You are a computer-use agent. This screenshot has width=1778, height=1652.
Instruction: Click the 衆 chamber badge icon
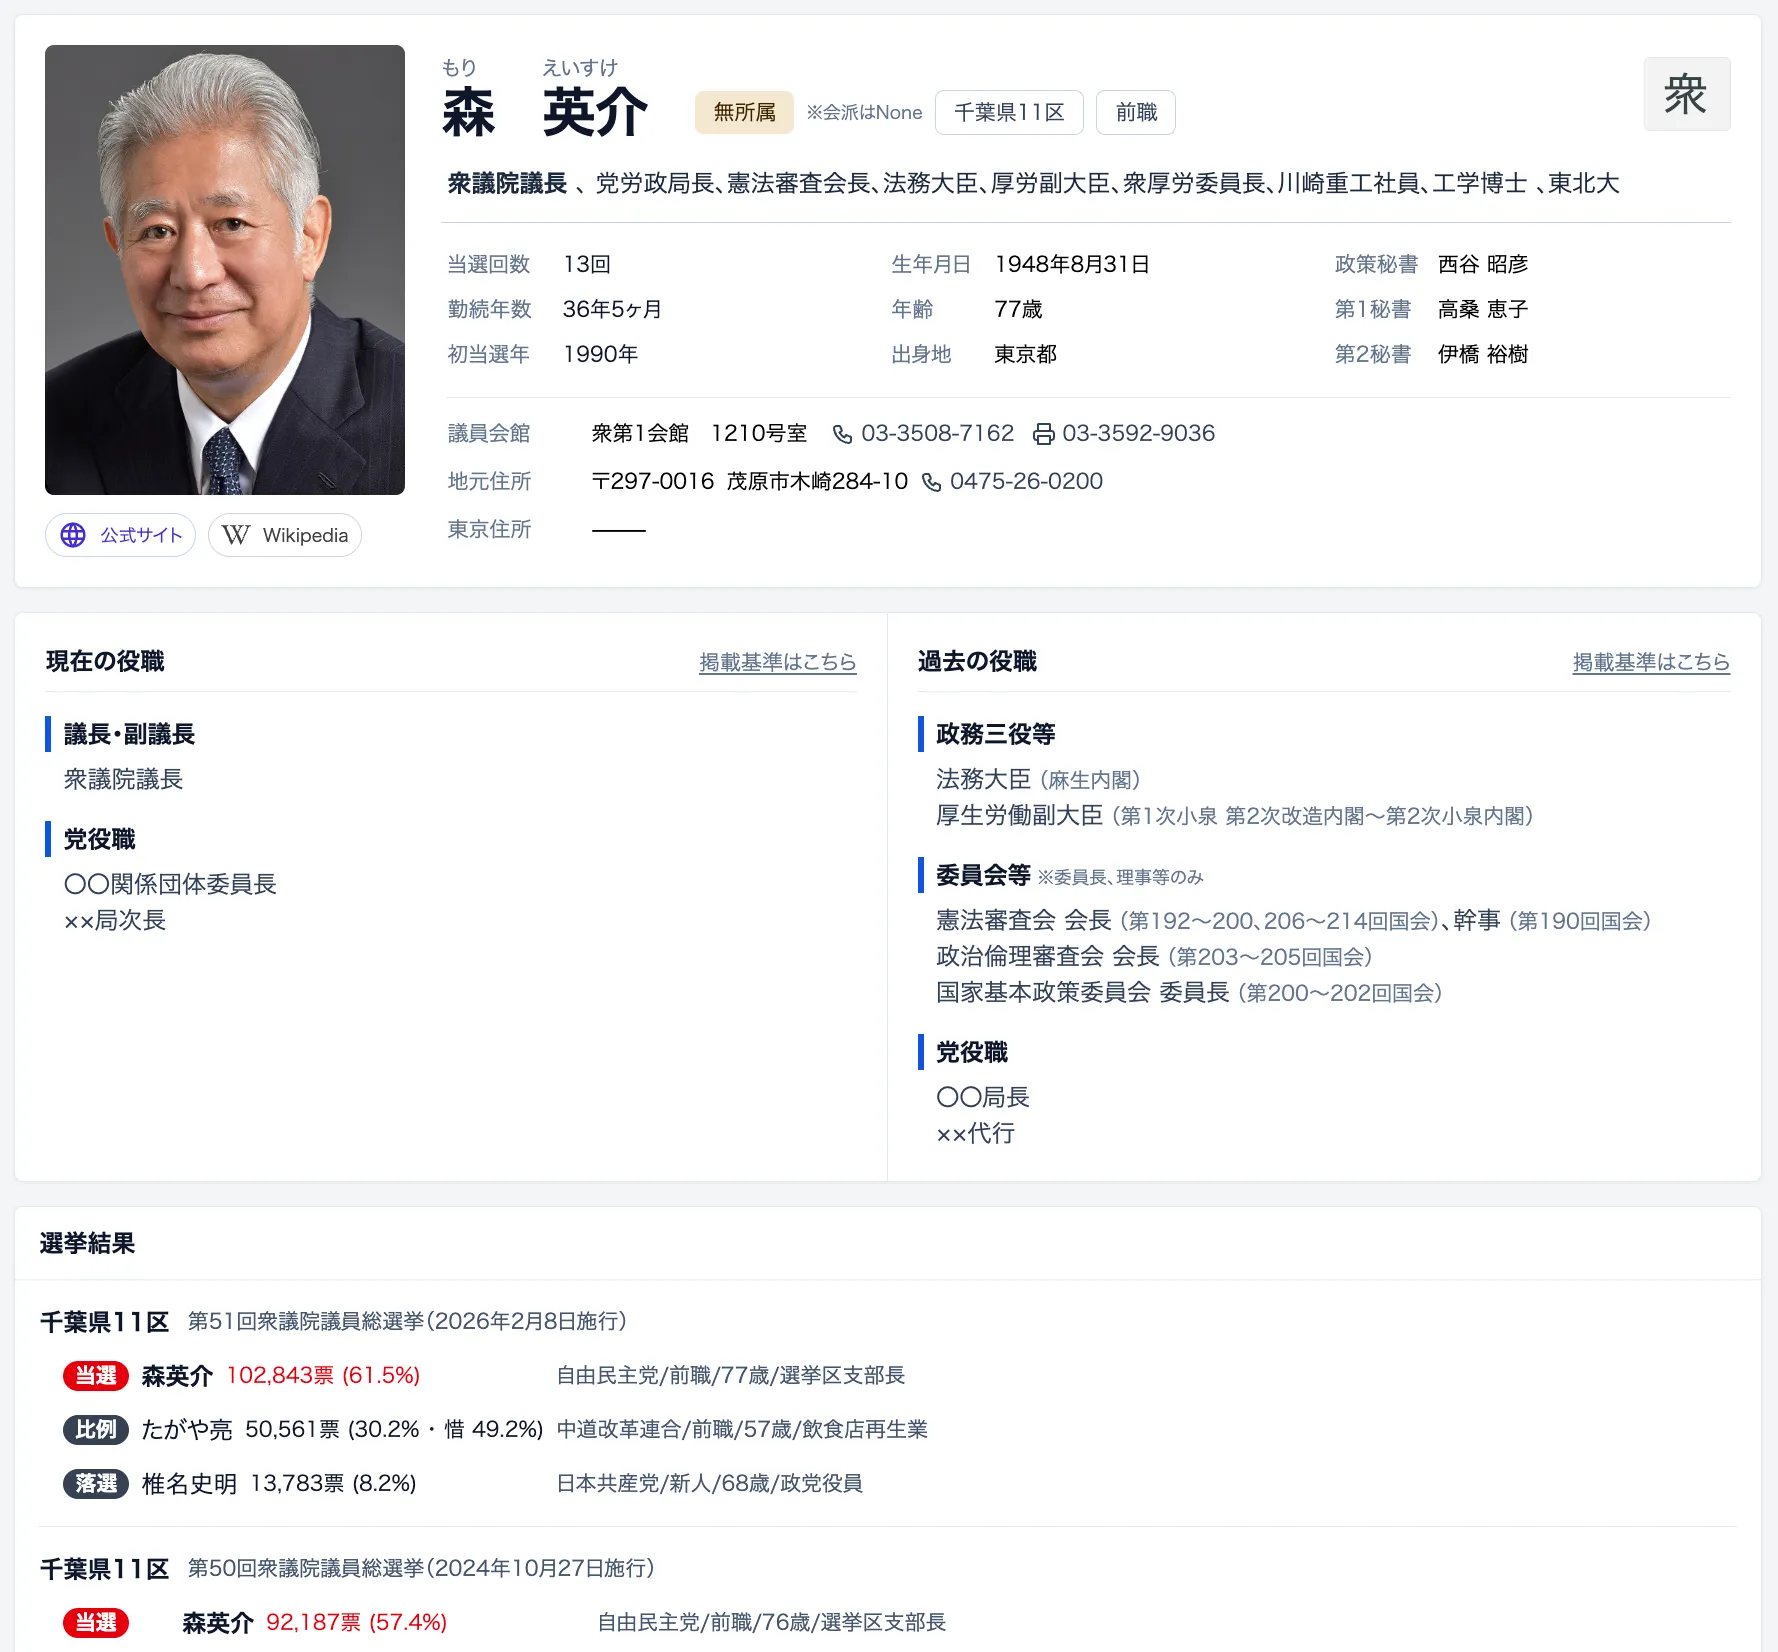[x=1686, y=95]
